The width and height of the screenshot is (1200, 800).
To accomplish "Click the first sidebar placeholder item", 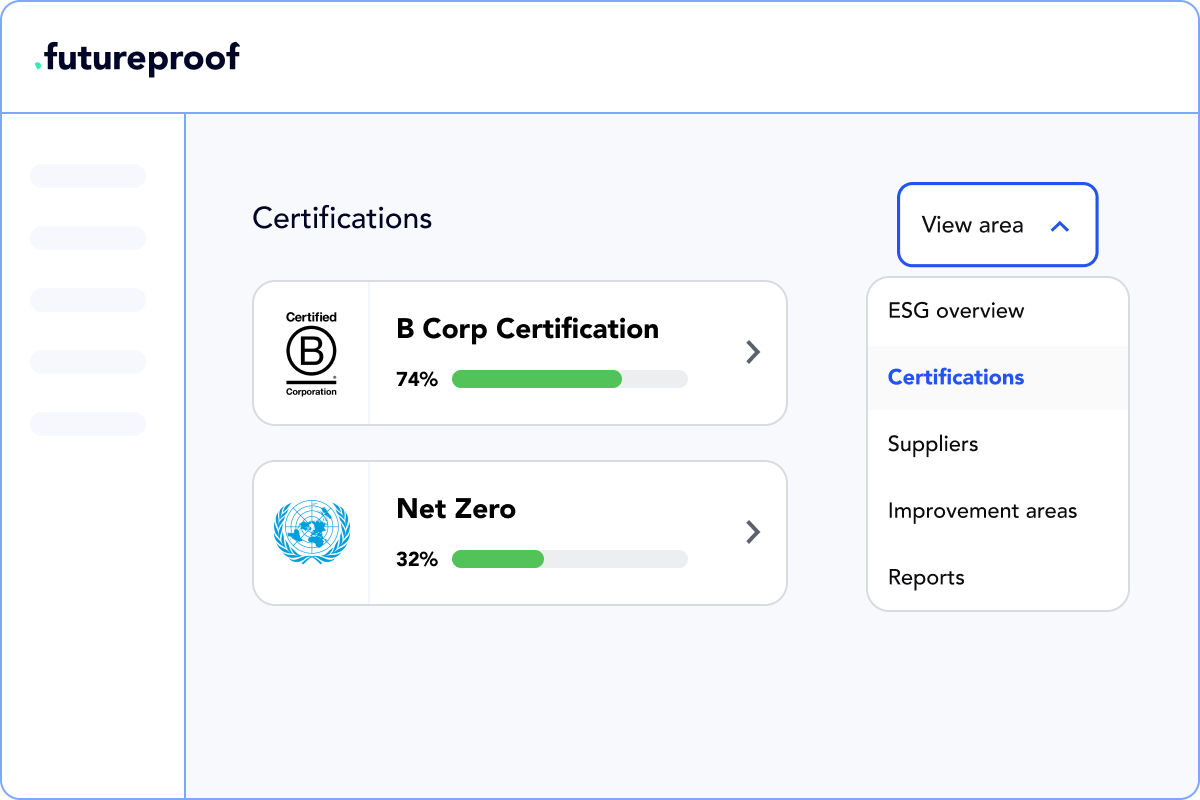I will (x=88, y=176).
